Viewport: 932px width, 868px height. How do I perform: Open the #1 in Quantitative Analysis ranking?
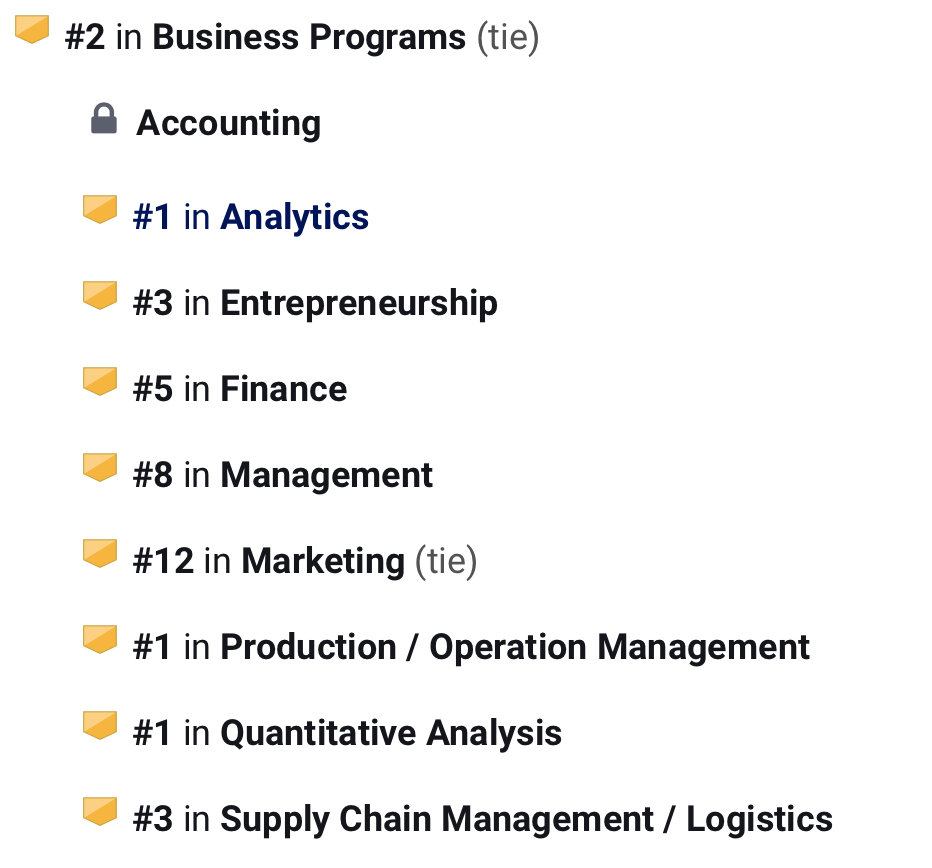(x=348, y=733)
